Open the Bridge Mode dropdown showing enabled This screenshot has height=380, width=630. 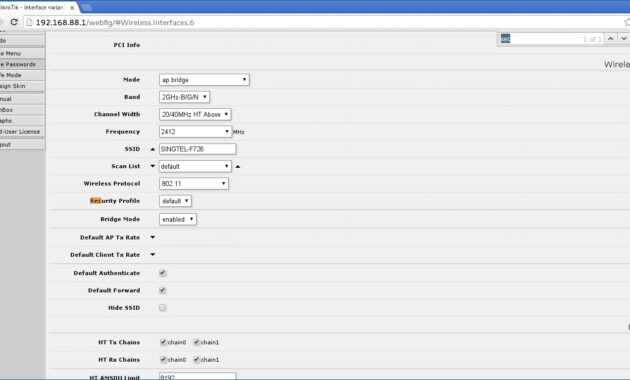[178, 219]
